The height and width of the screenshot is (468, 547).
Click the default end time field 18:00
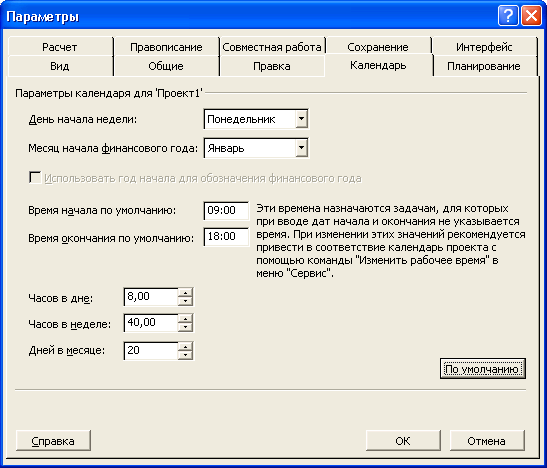(x=226, y=236)
